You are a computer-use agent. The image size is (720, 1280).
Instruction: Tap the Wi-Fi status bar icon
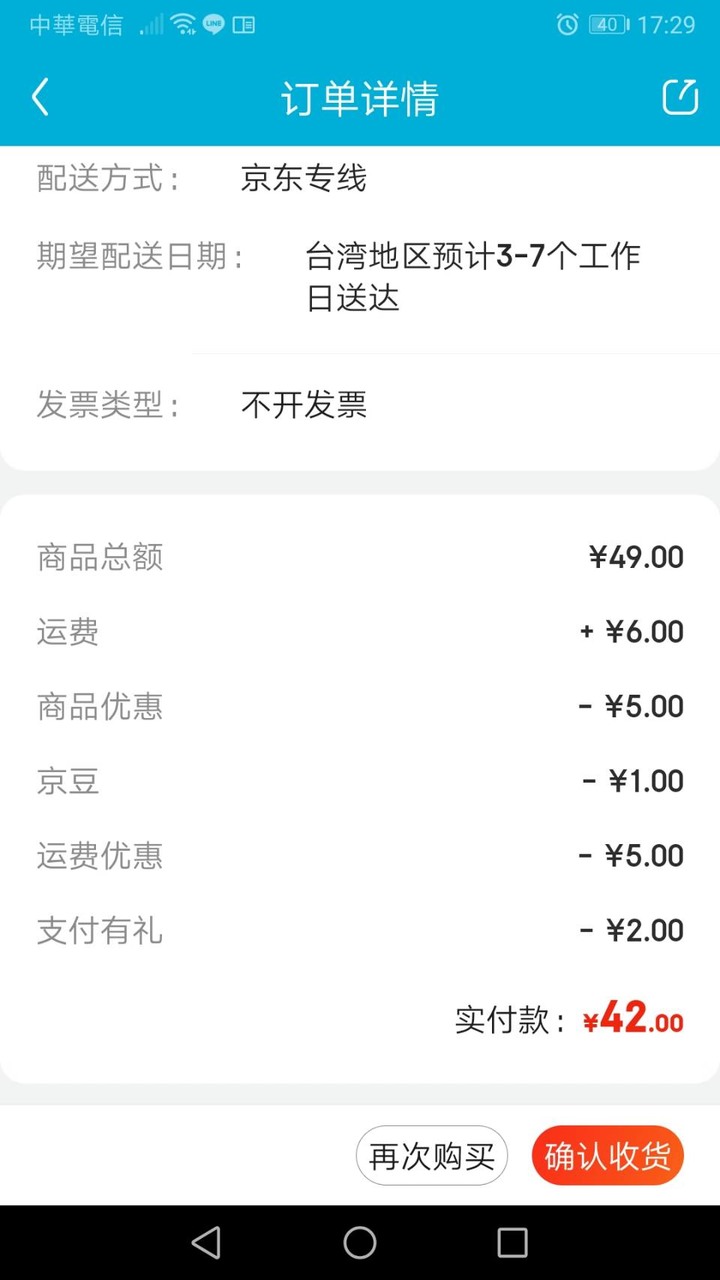click(x=183, y=25)
